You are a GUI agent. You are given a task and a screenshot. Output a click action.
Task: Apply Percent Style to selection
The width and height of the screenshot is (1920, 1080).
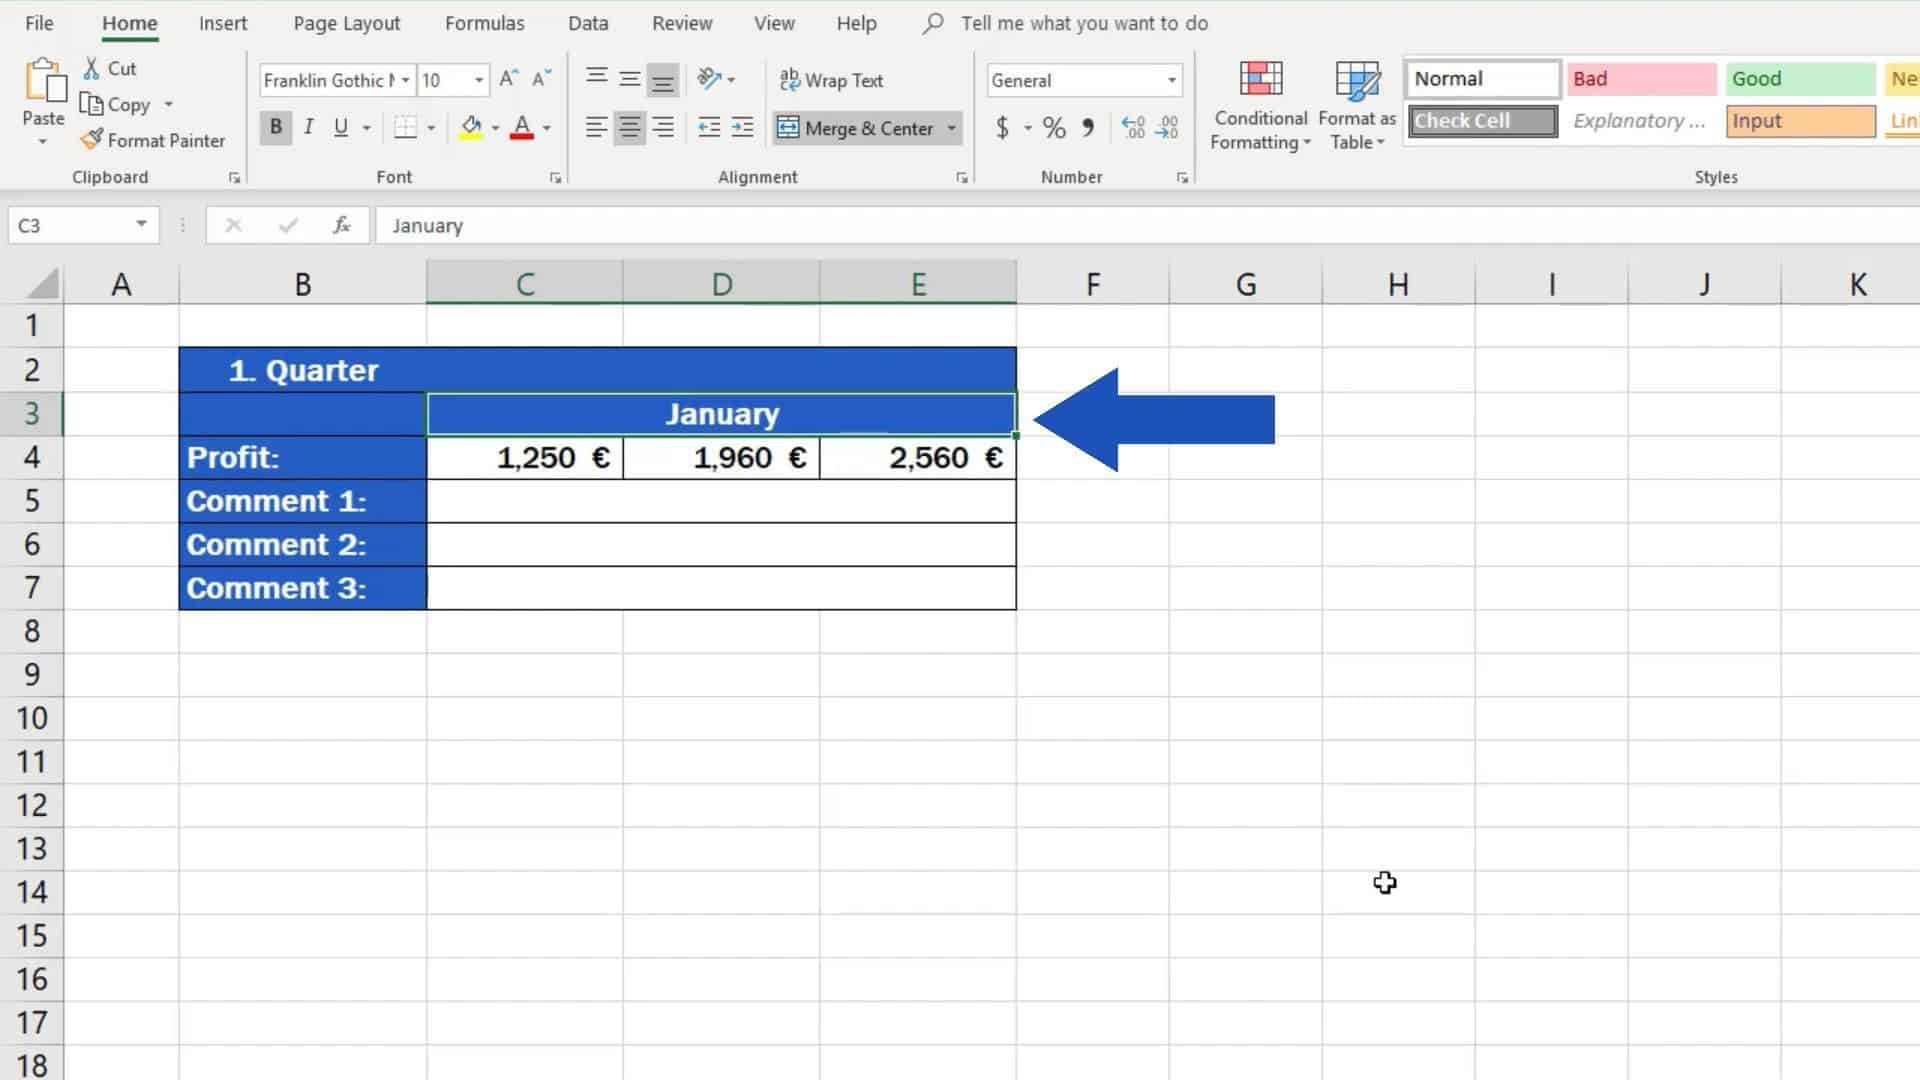[x=1051, y=128]
